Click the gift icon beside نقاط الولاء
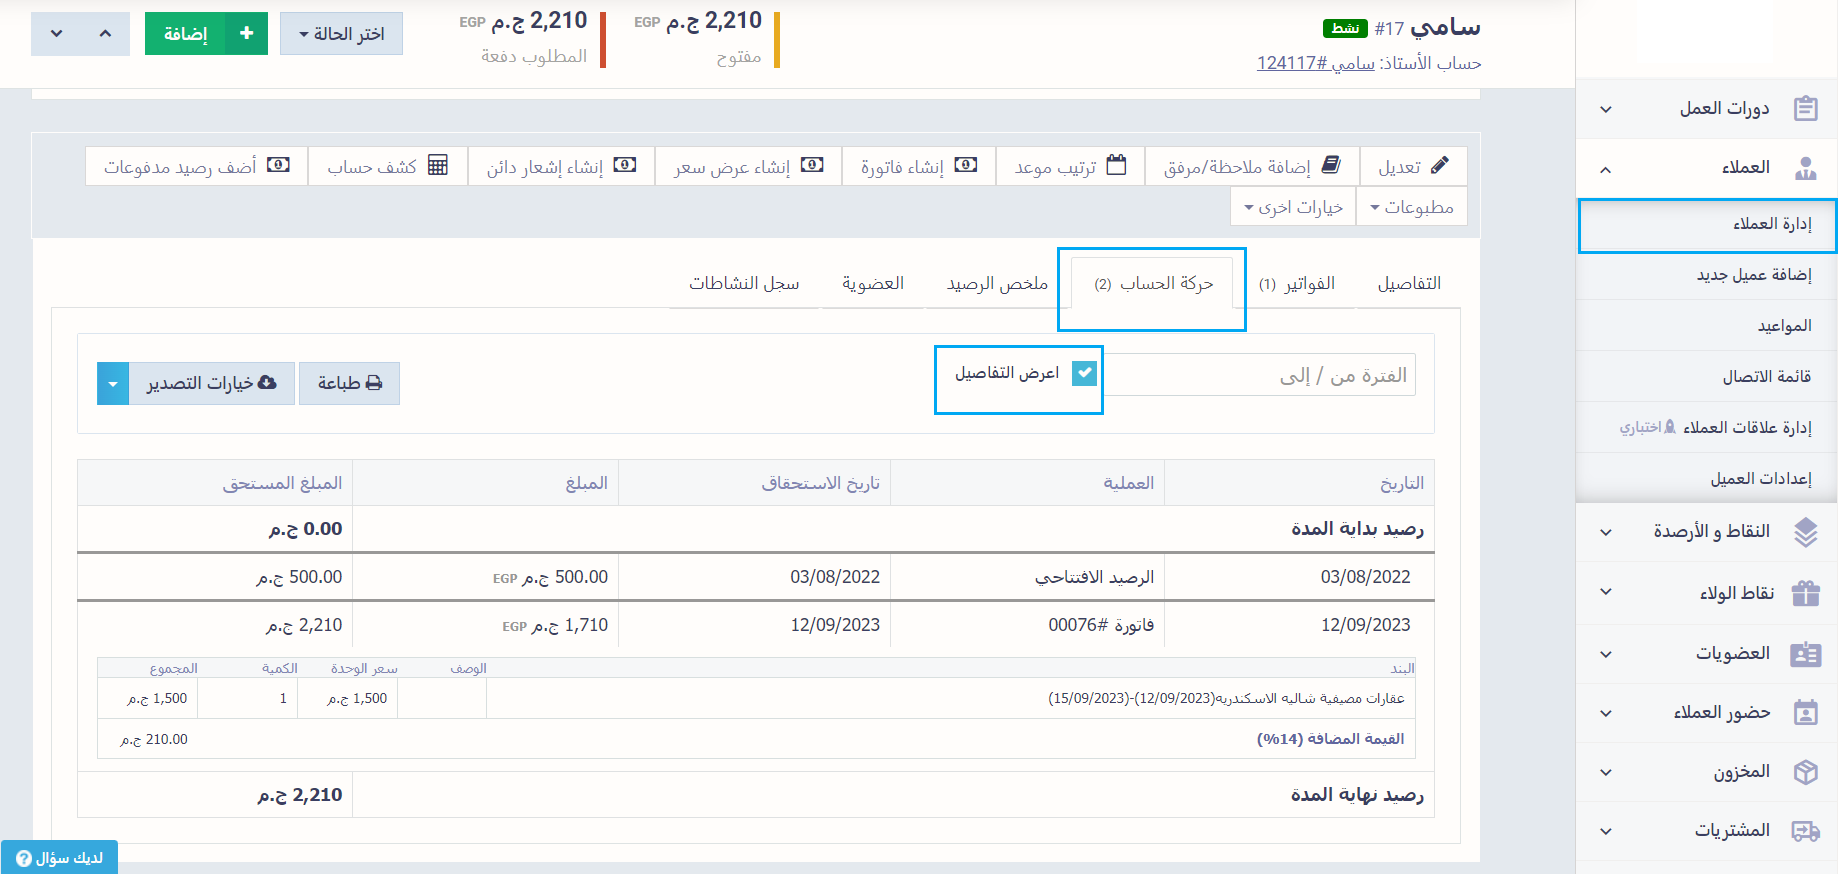The image size is (1838, 874). tap(1805, 593)
